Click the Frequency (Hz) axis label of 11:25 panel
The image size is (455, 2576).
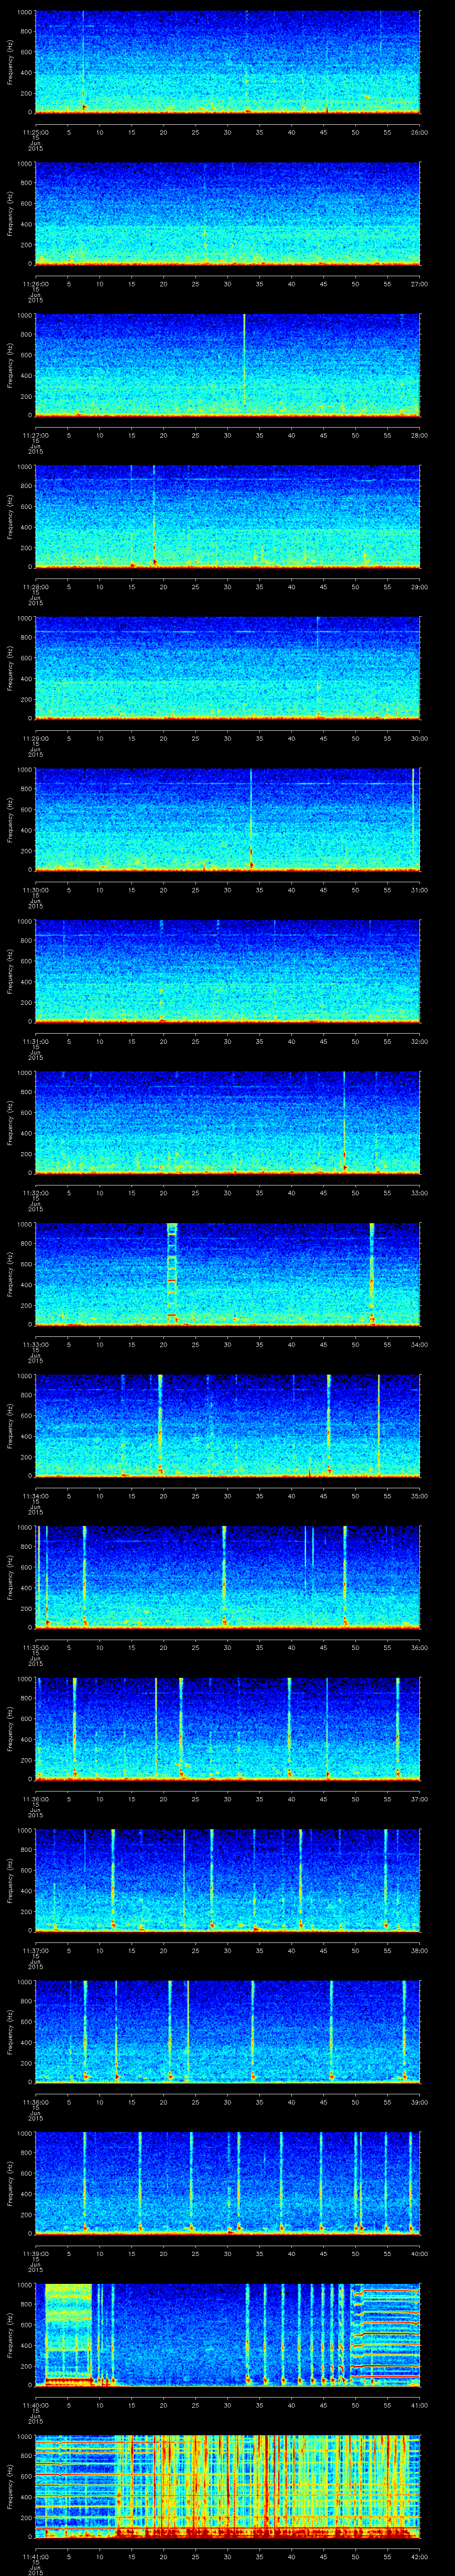pos(10,62)
